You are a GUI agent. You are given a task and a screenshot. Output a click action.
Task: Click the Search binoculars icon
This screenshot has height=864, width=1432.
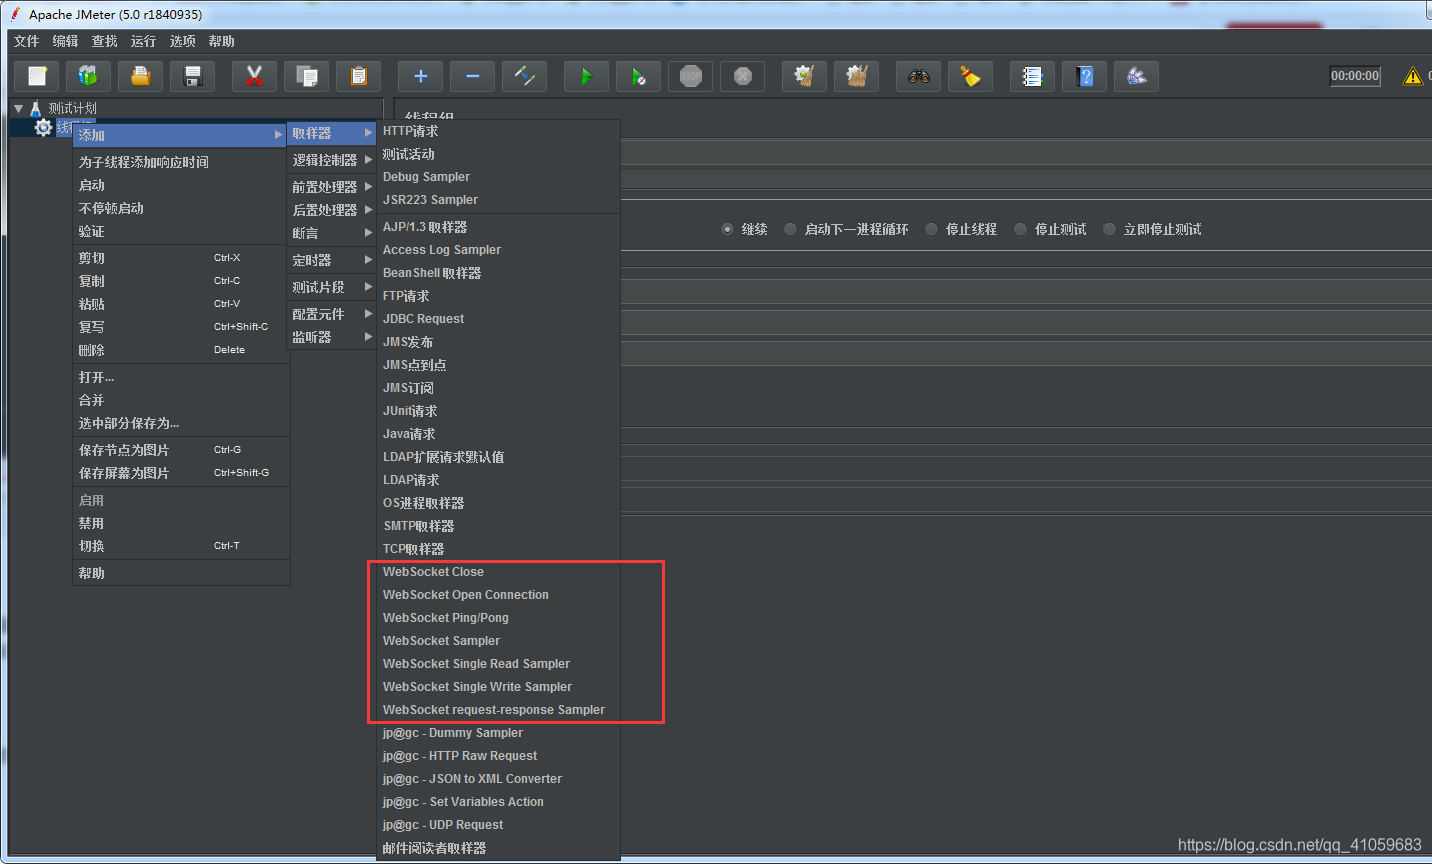919,76
